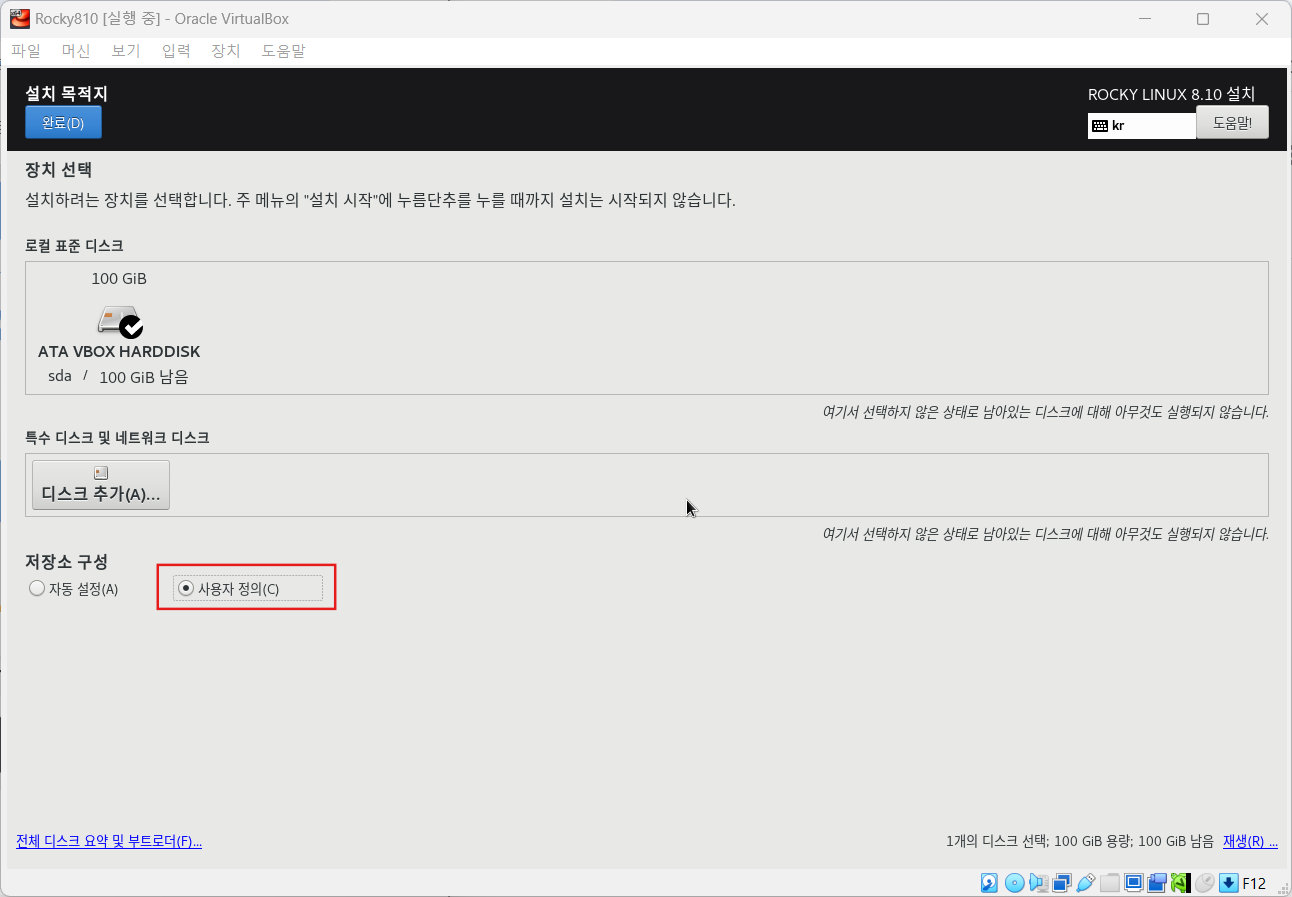This screenshot has height=897, width=1292.
Task: Click the mouse integration status icon
Action: [x=1204, y=883]
